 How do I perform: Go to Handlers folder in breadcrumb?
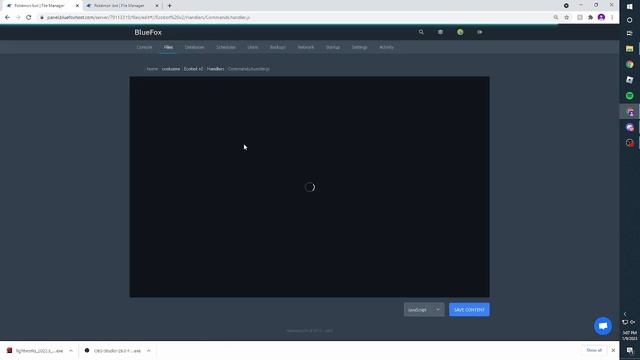click(216, 69)
